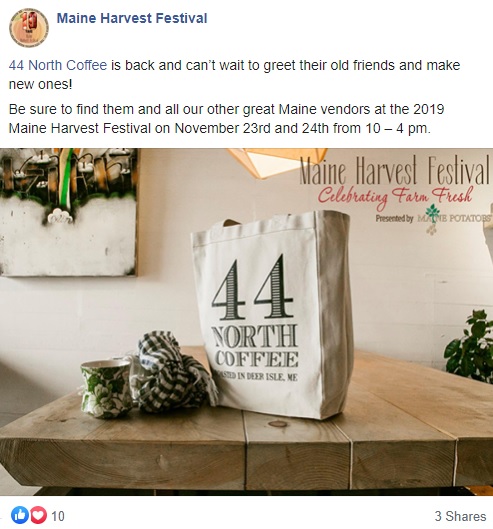This screenshot has width=493, height=529.
Task: Open the Maine Harvest Festival profile picture
Action: [29, 28]
